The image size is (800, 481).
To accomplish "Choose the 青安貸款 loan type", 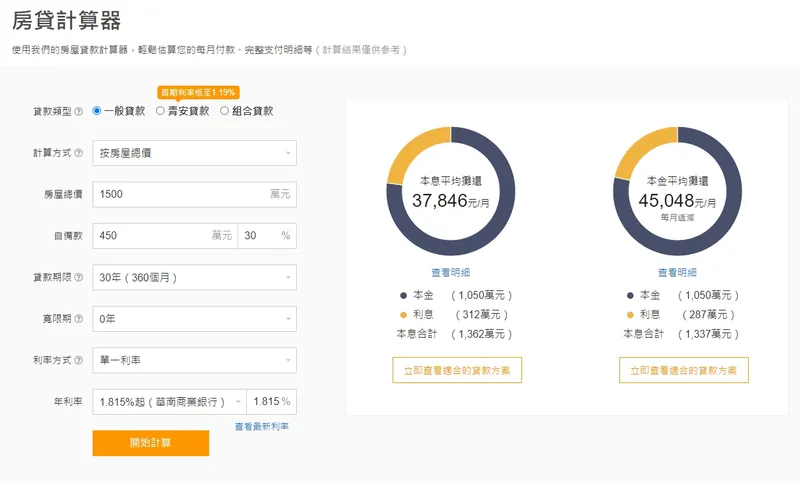I will (x=161, y=111).
